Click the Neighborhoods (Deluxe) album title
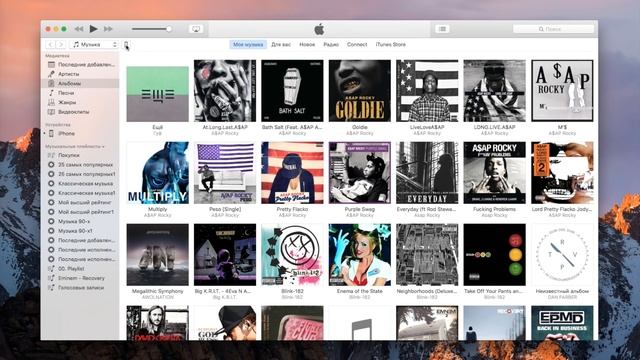The width and height of the screenshot is (640, 360). [427, 291]
